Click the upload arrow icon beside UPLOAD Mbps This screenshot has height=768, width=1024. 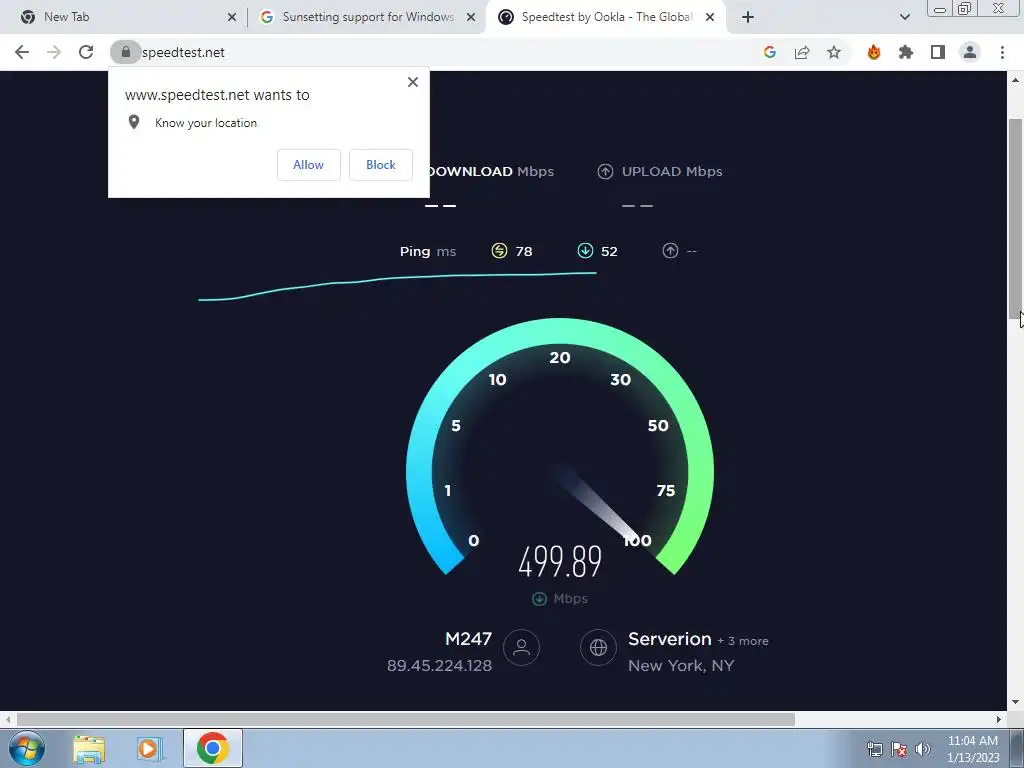[605, 171]
